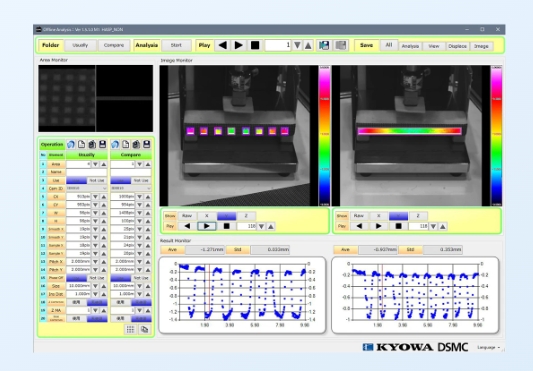The image size is (533, 371).
Task: Click the Compare button next to Folder
Action: click(x=114, y=45)
